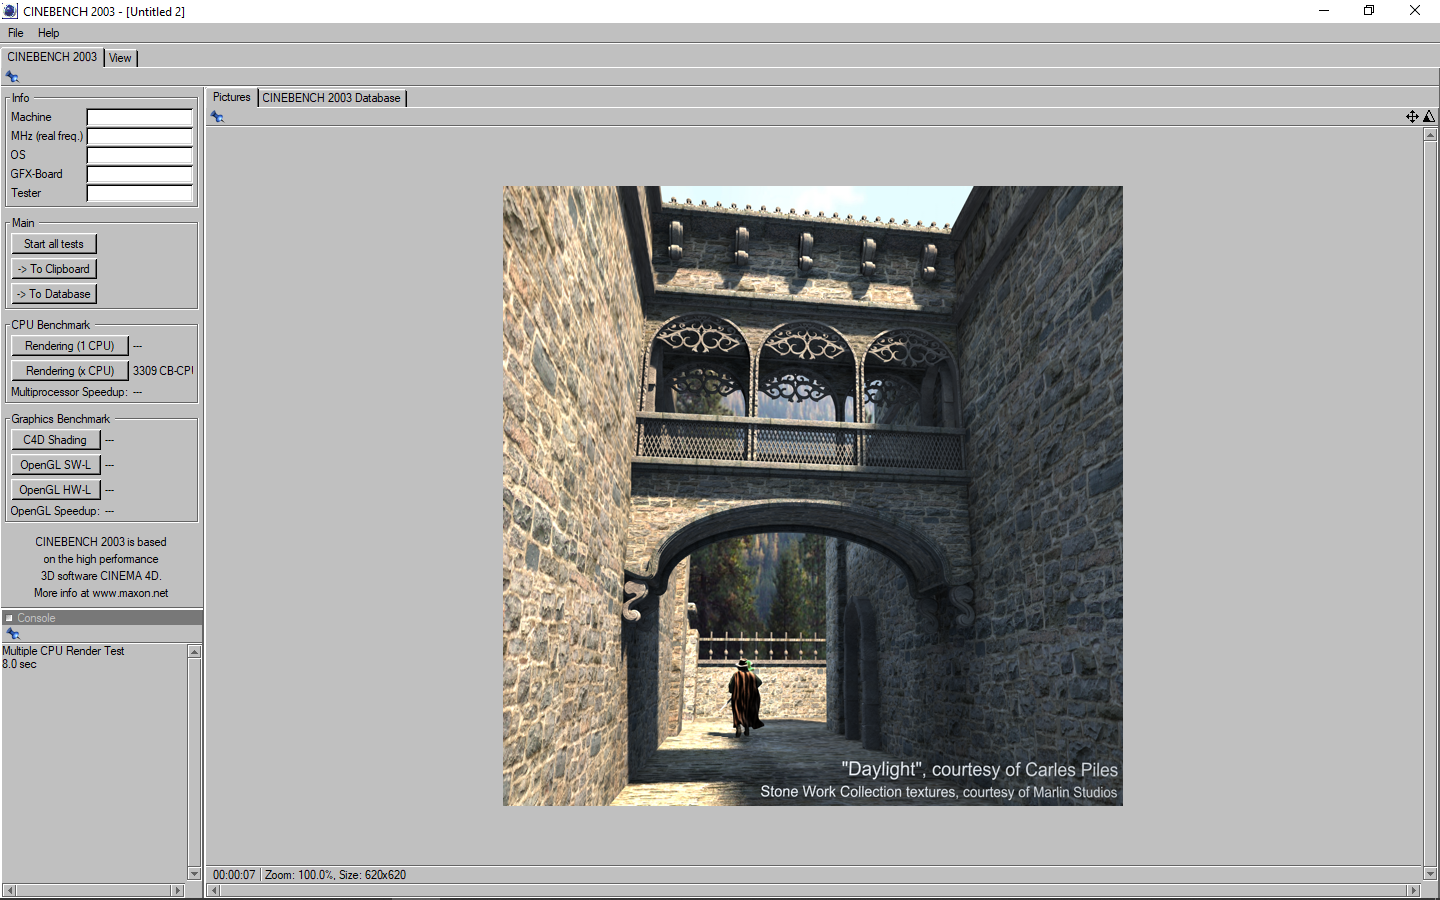Screen dimensions: 1440x900
Task: Click the GFX-Board input field
Action: point(140,174)
